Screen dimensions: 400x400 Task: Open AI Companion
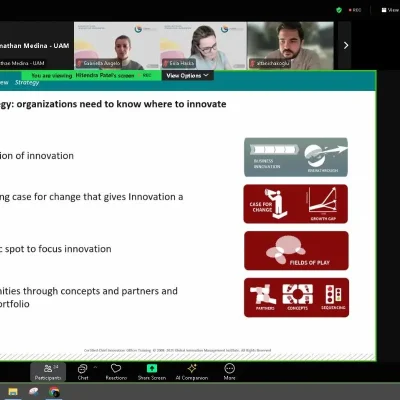pyautogui.click(x=192, y=372)
